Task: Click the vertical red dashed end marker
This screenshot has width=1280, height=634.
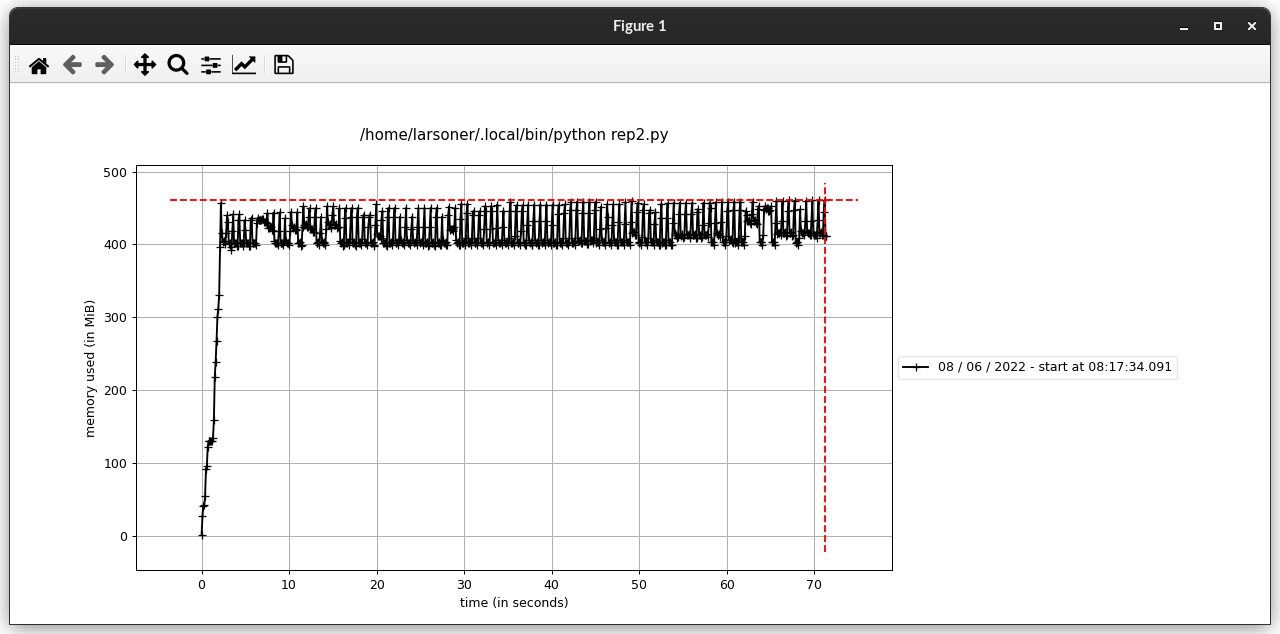Action: pos(824,450)
